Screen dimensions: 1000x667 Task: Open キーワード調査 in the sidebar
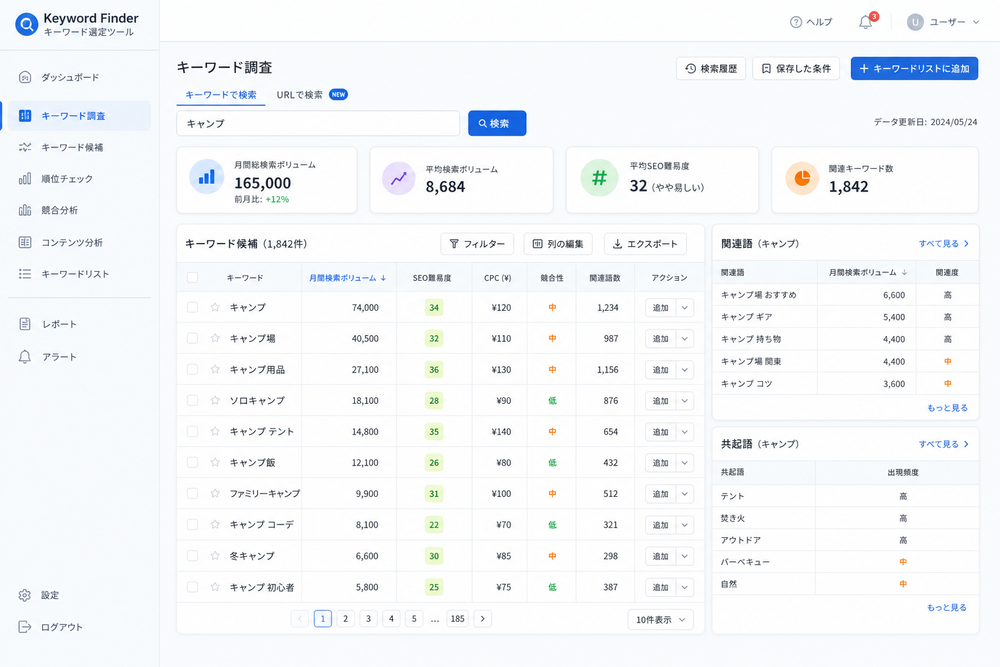click(77, 115)
